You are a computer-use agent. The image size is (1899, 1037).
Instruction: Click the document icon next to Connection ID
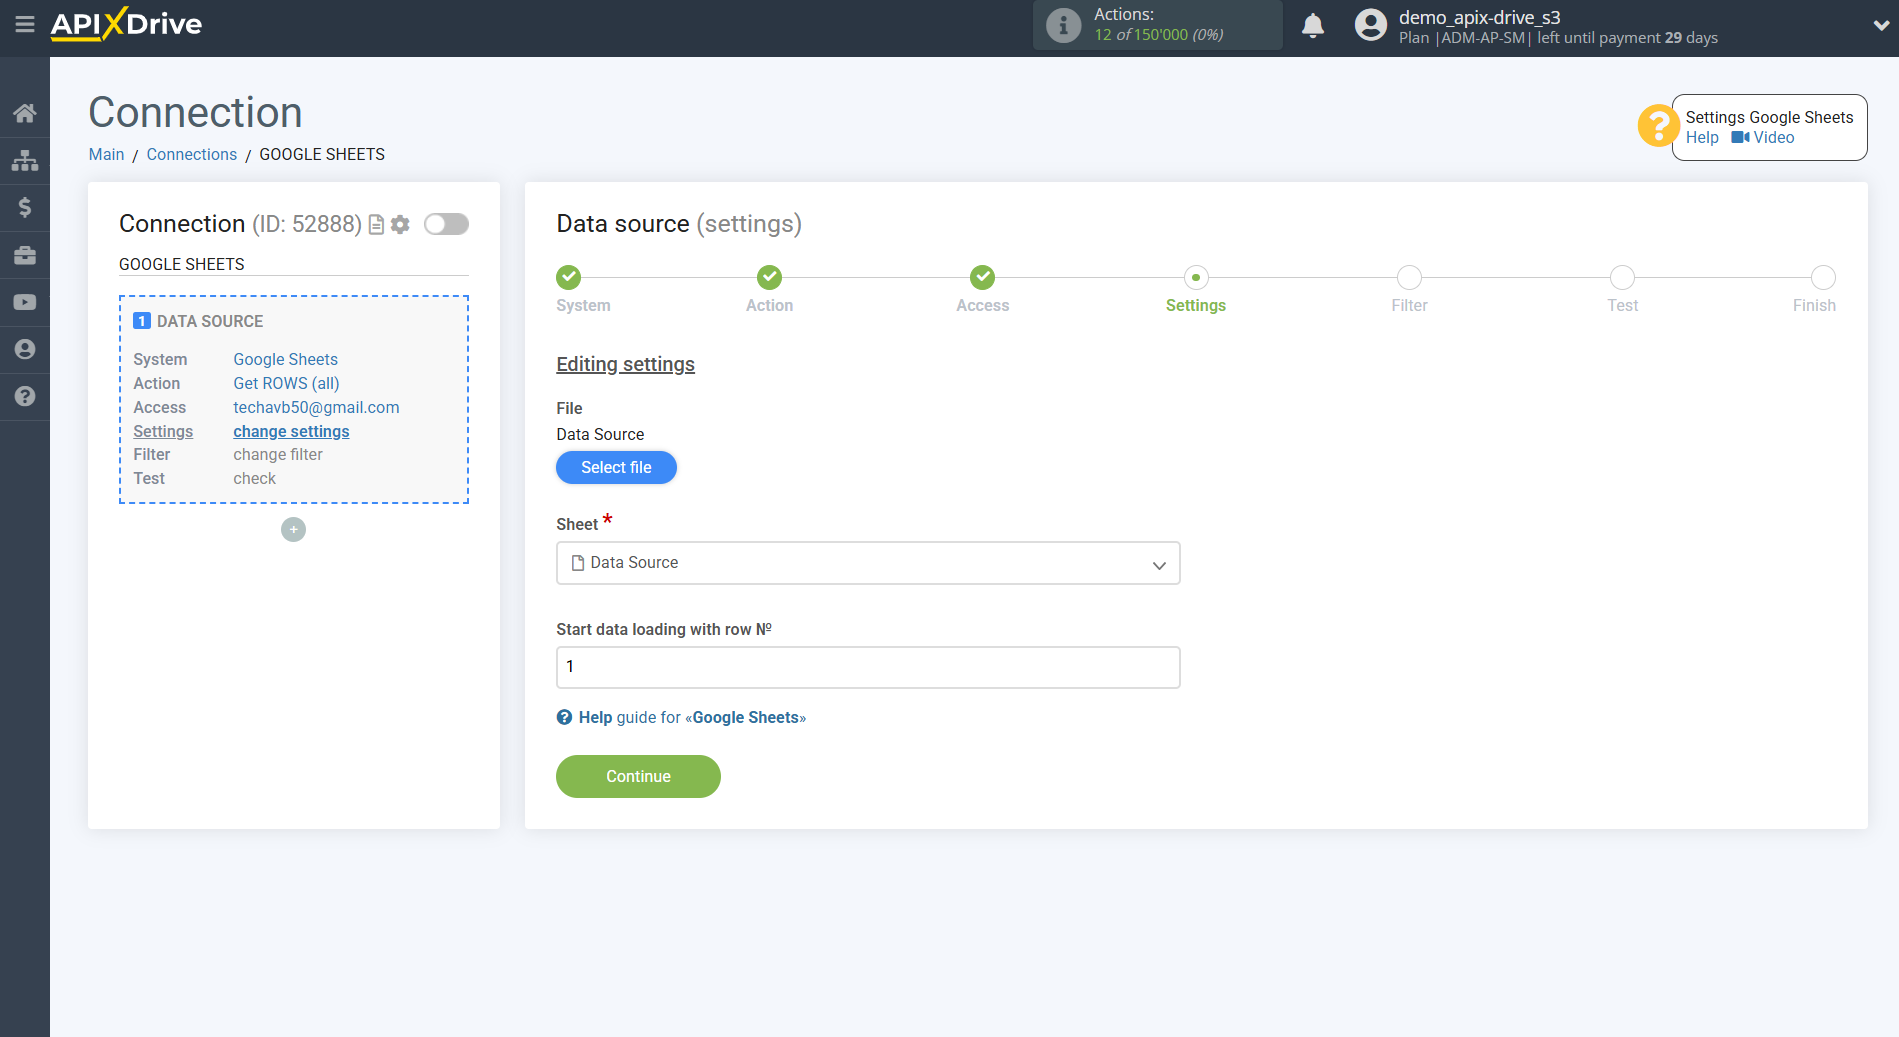point(375,224)
